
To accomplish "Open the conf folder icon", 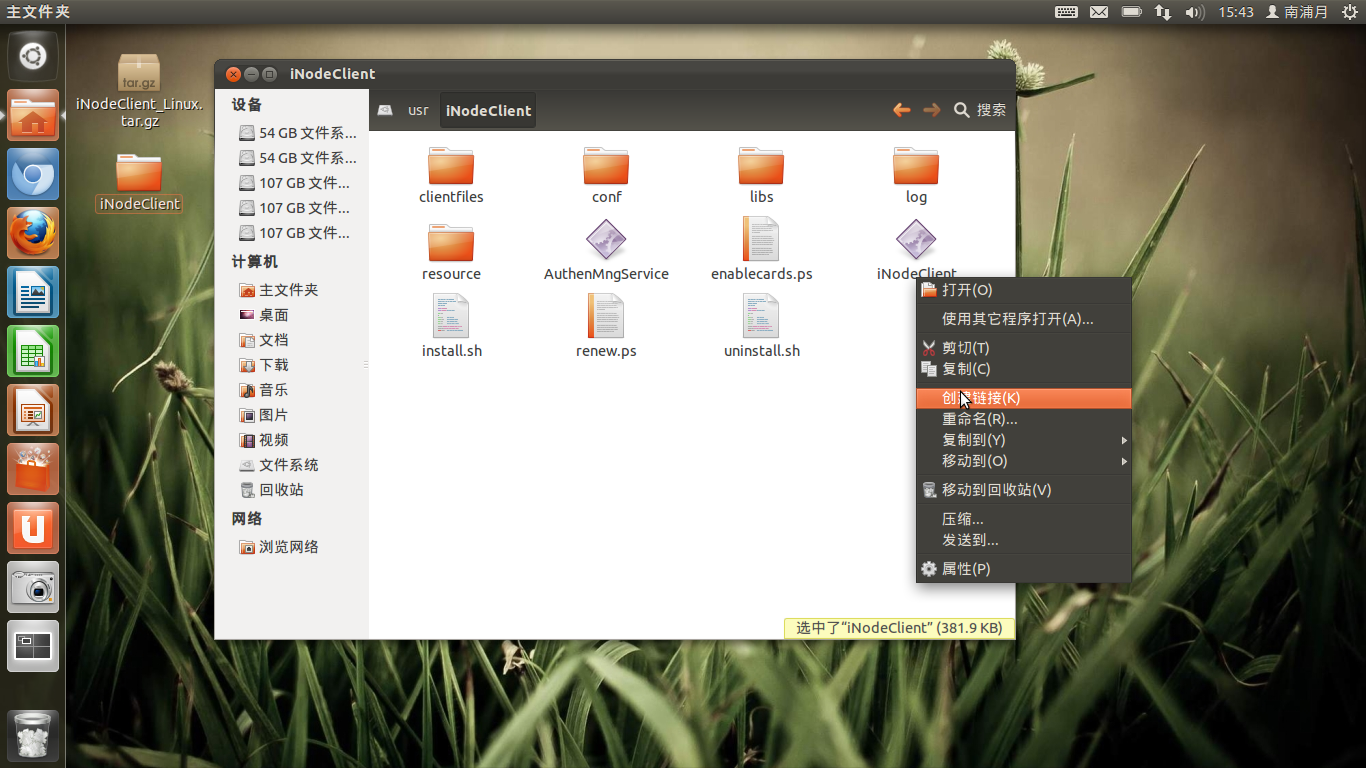I will (606, 166).
